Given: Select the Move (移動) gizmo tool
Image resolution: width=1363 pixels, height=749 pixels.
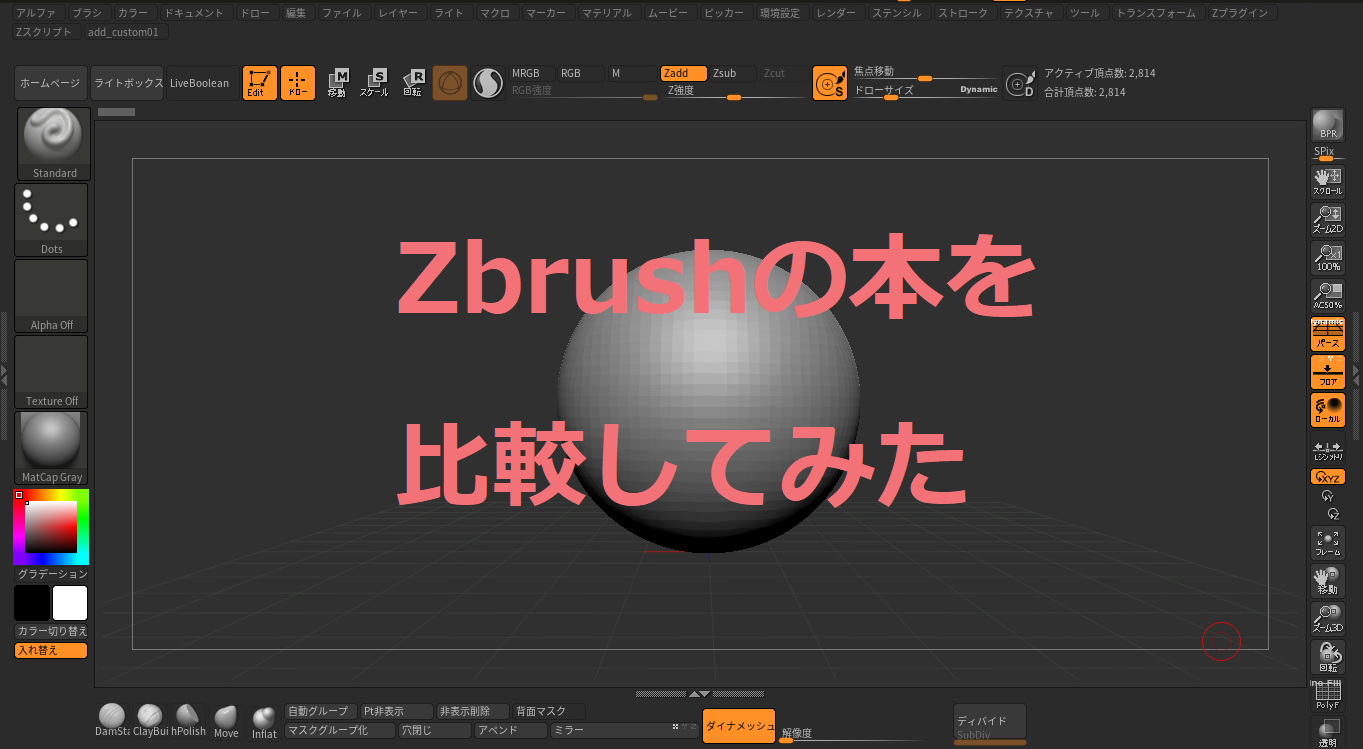Looking at the screenshot, I should [336, 83].
